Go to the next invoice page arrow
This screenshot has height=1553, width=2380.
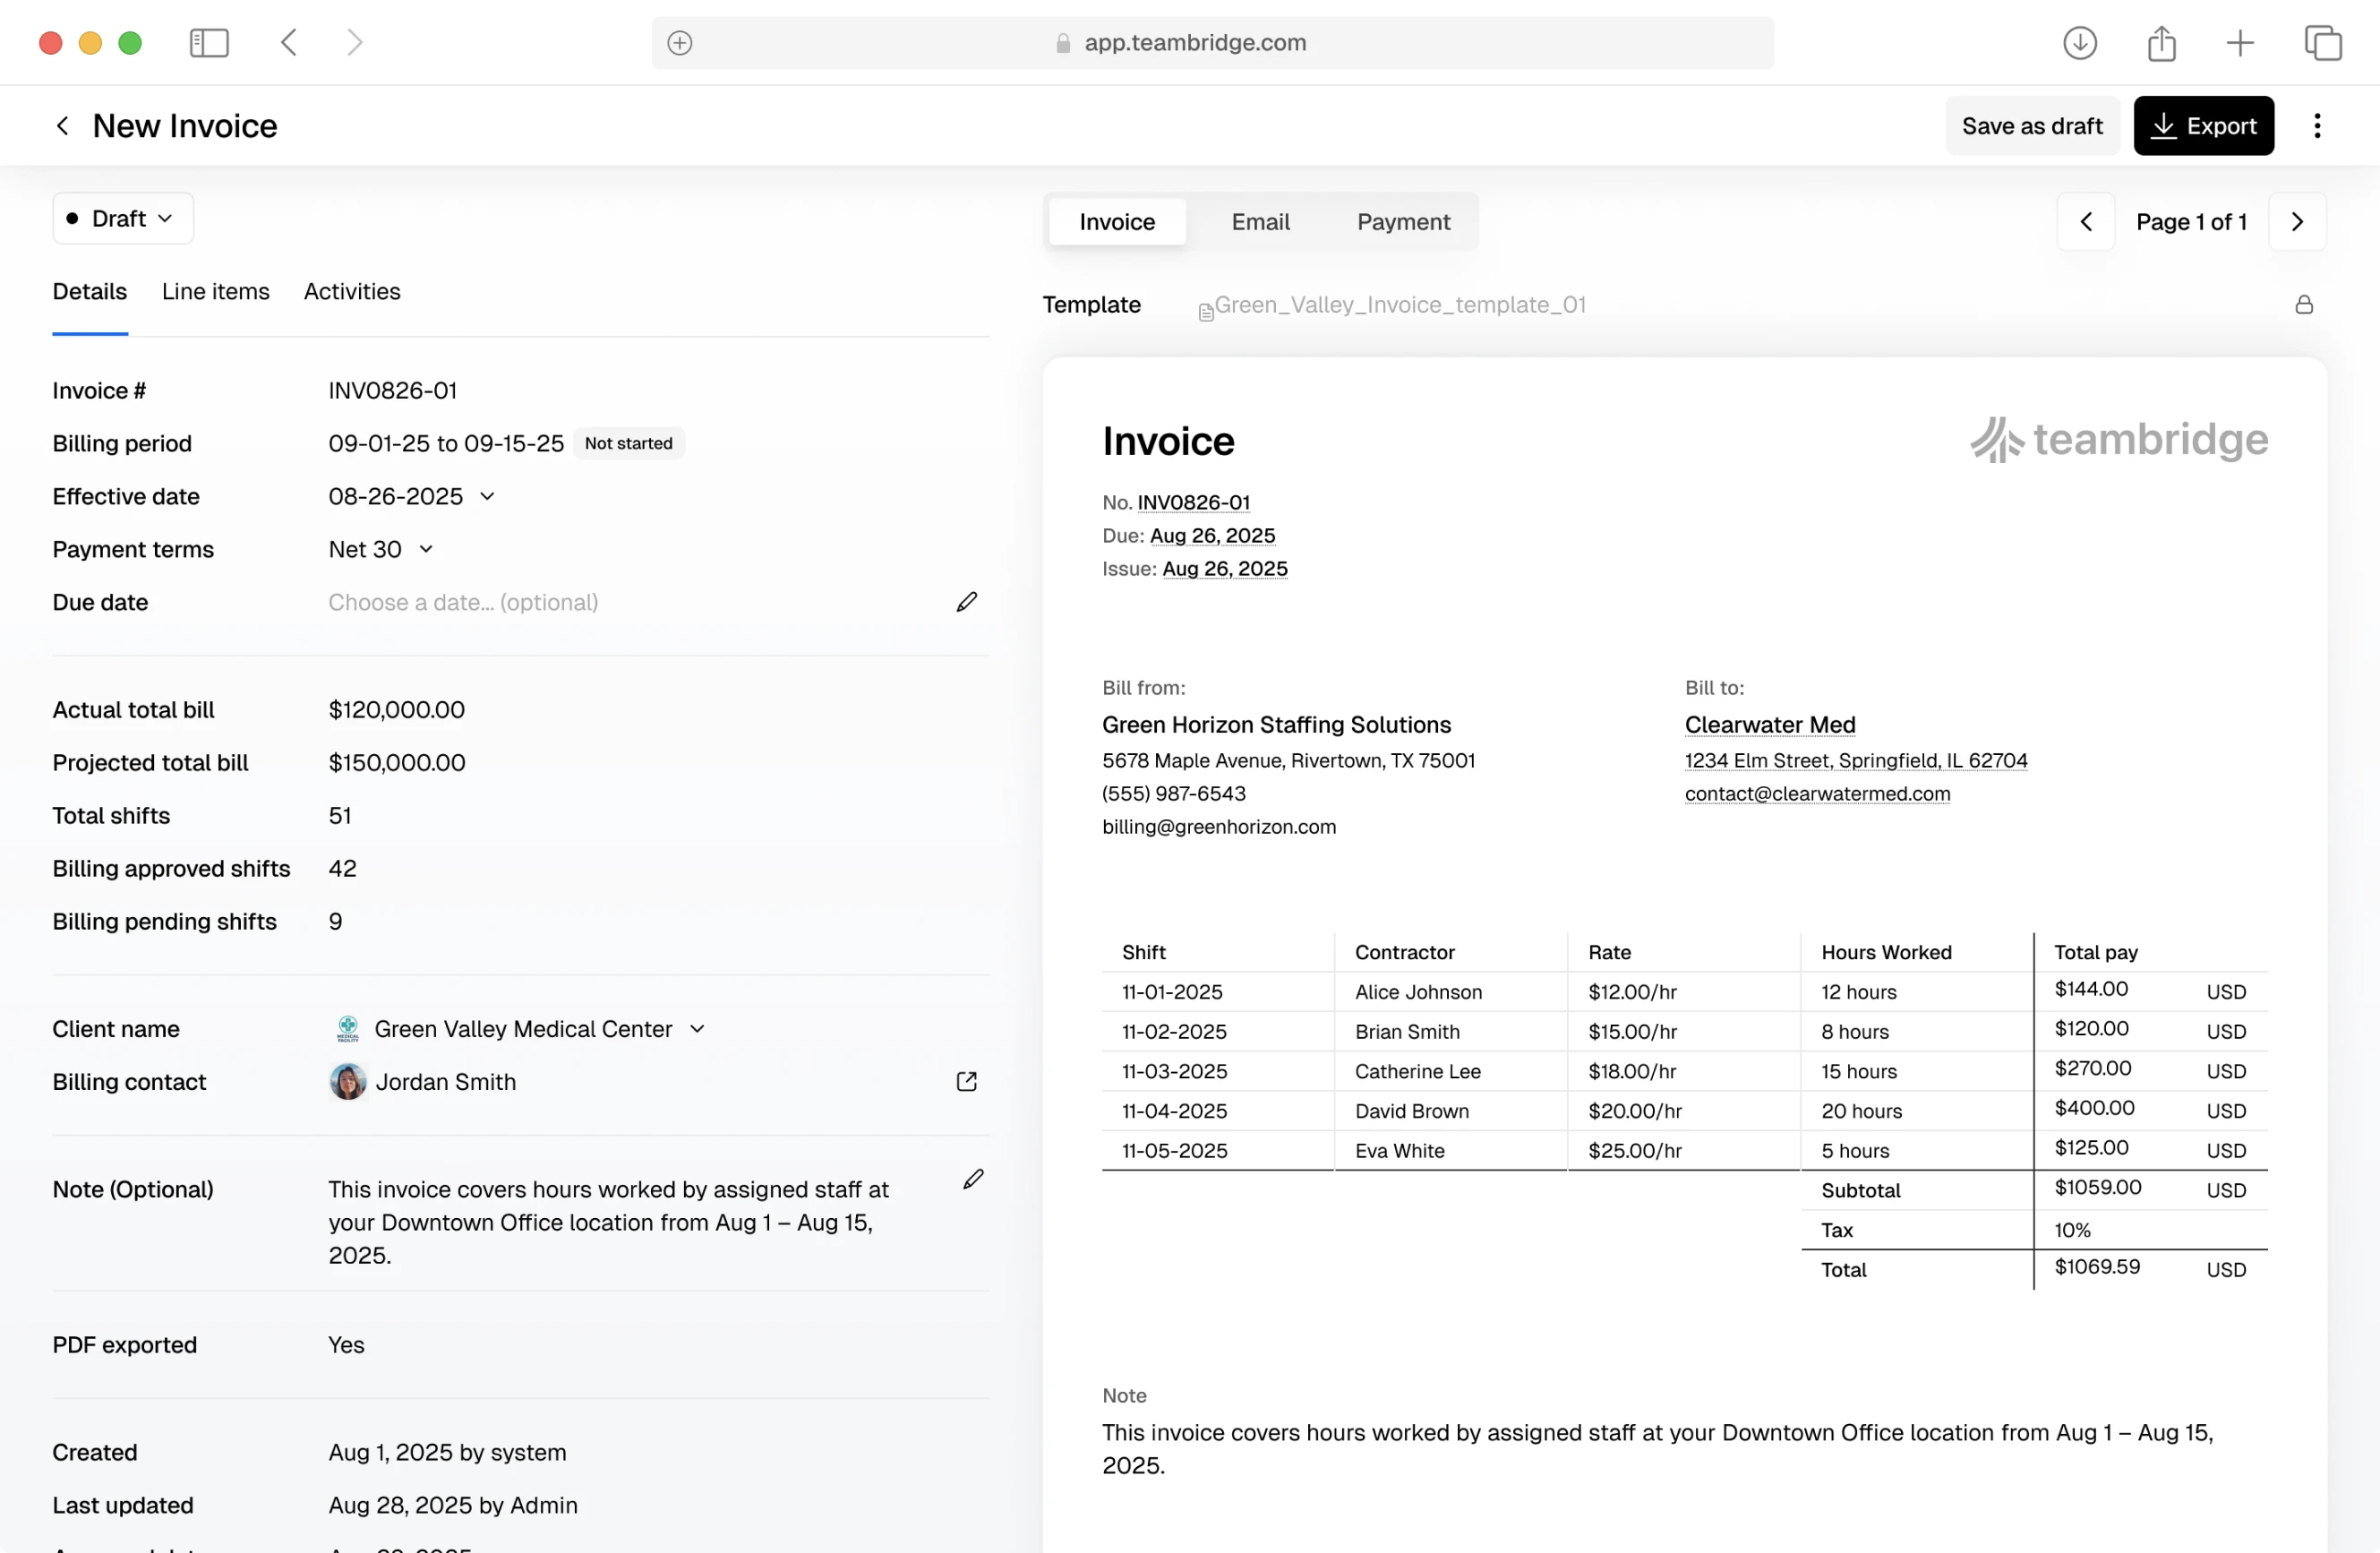coord(2297,222)
